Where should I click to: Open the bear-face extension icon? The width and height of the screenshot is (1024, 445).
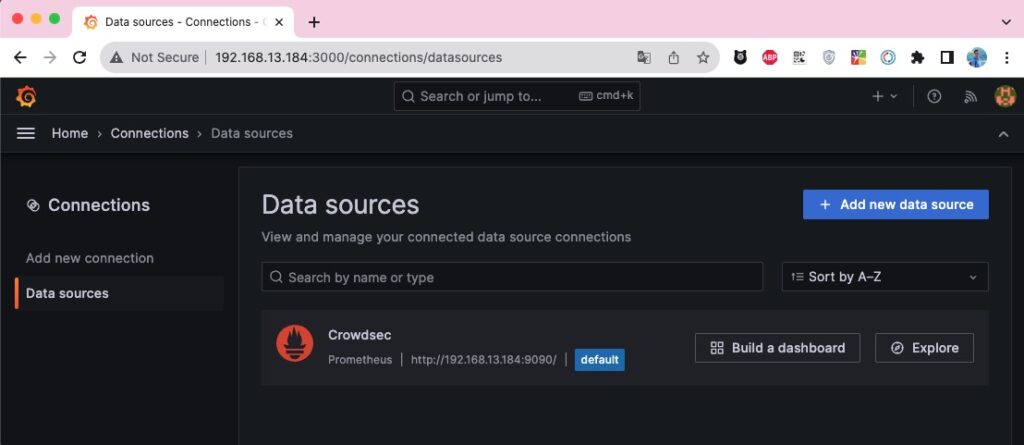tap(740, 58)
